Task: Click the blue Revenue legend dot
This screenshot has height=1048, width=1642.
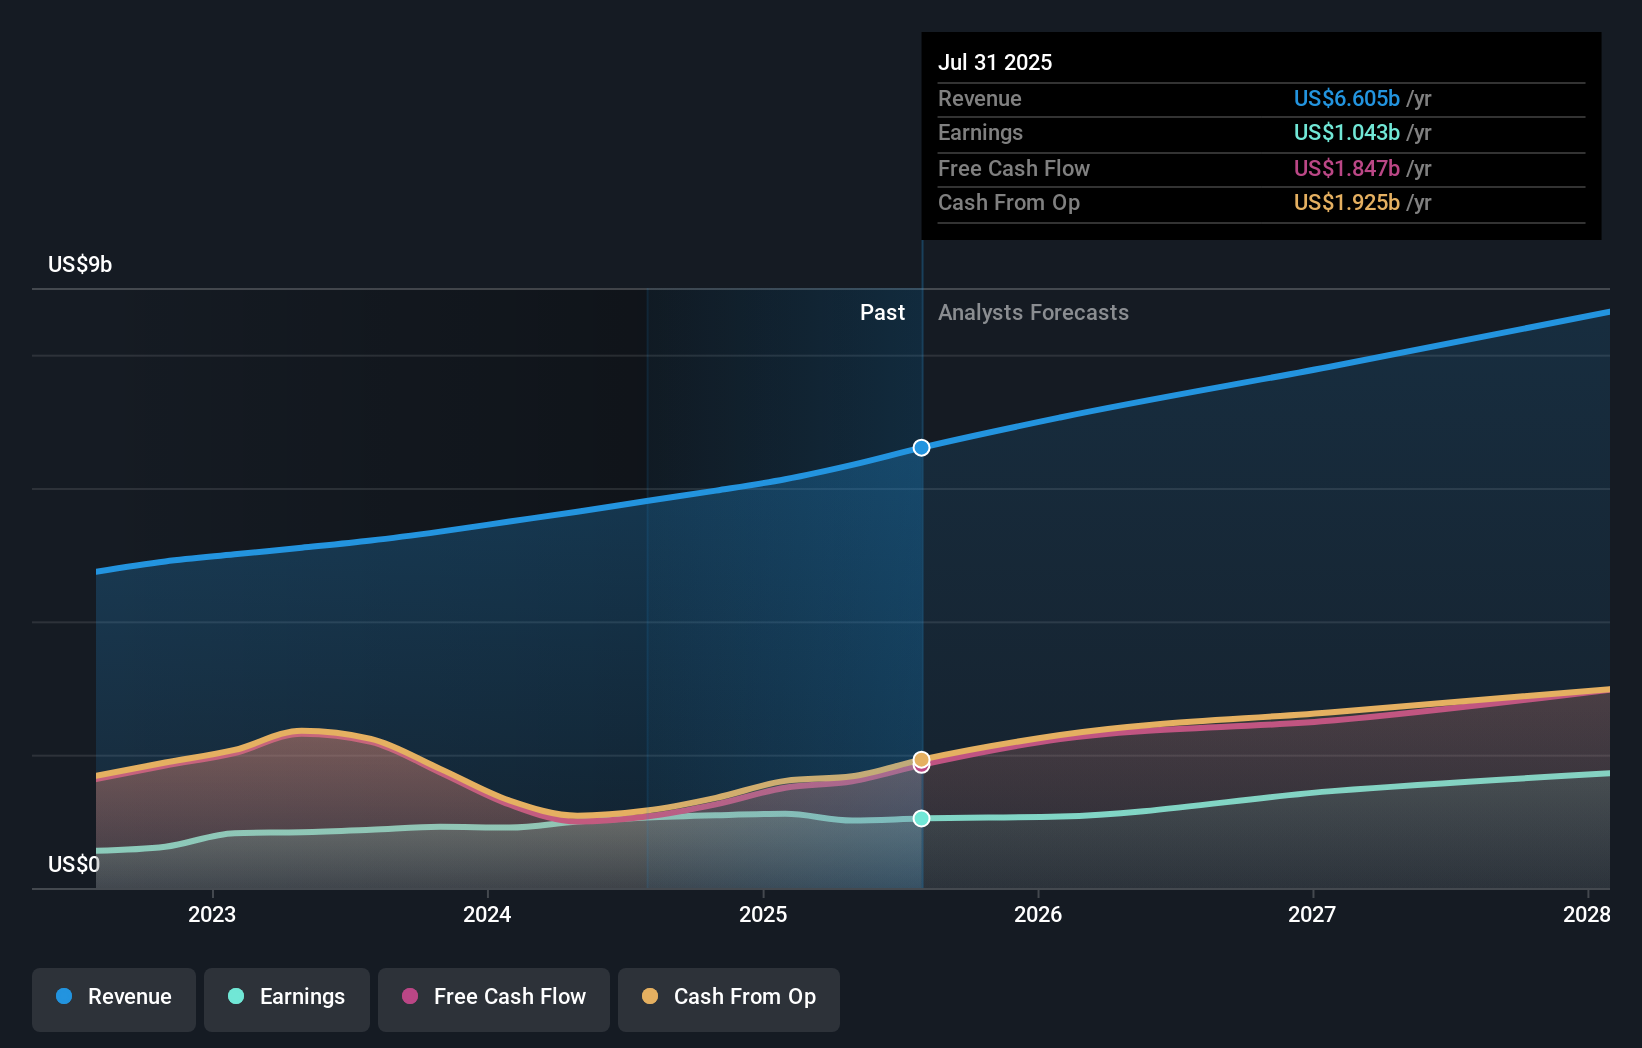Action: point(66,997)
